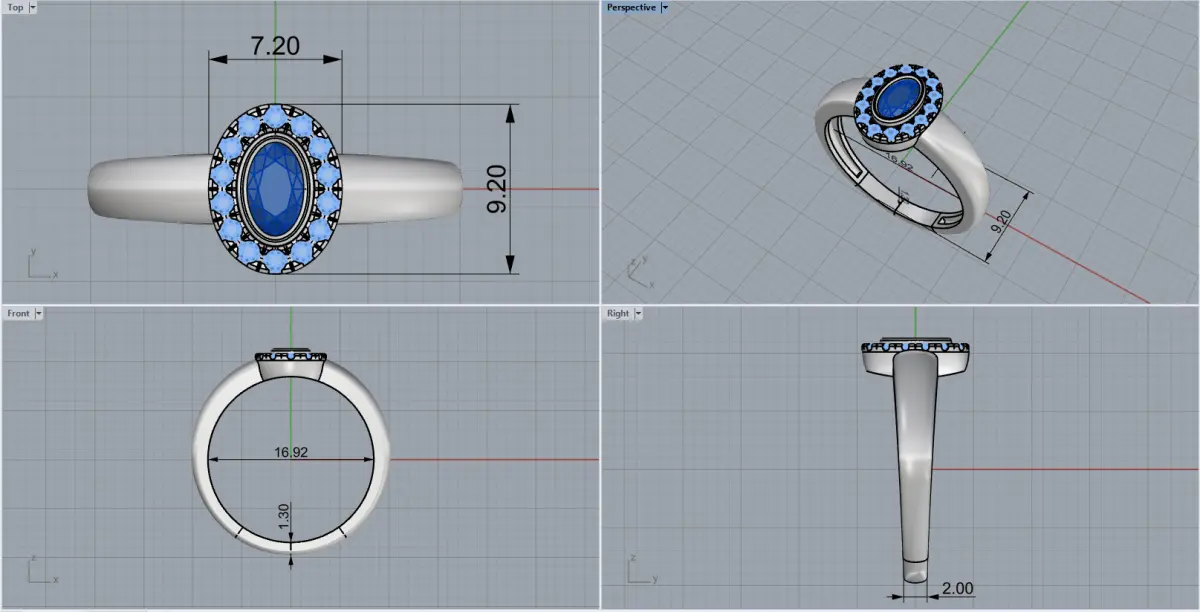Click the axis icon in Perspective viewport corner

coord(641,270)
